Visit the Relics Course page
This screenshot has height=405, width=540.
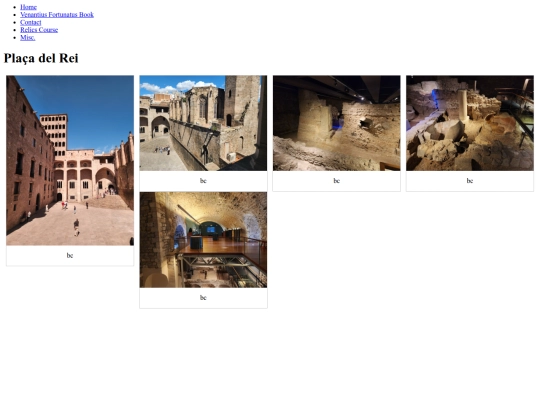pyautogui.click(x=39, y=30)
